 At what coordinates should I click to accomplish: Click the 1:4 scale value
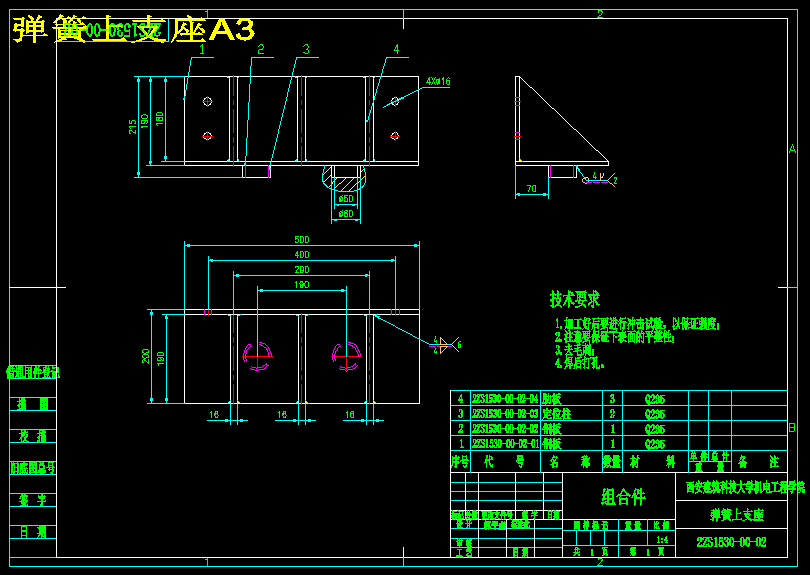pyautogui.click(x=662, y=540)
